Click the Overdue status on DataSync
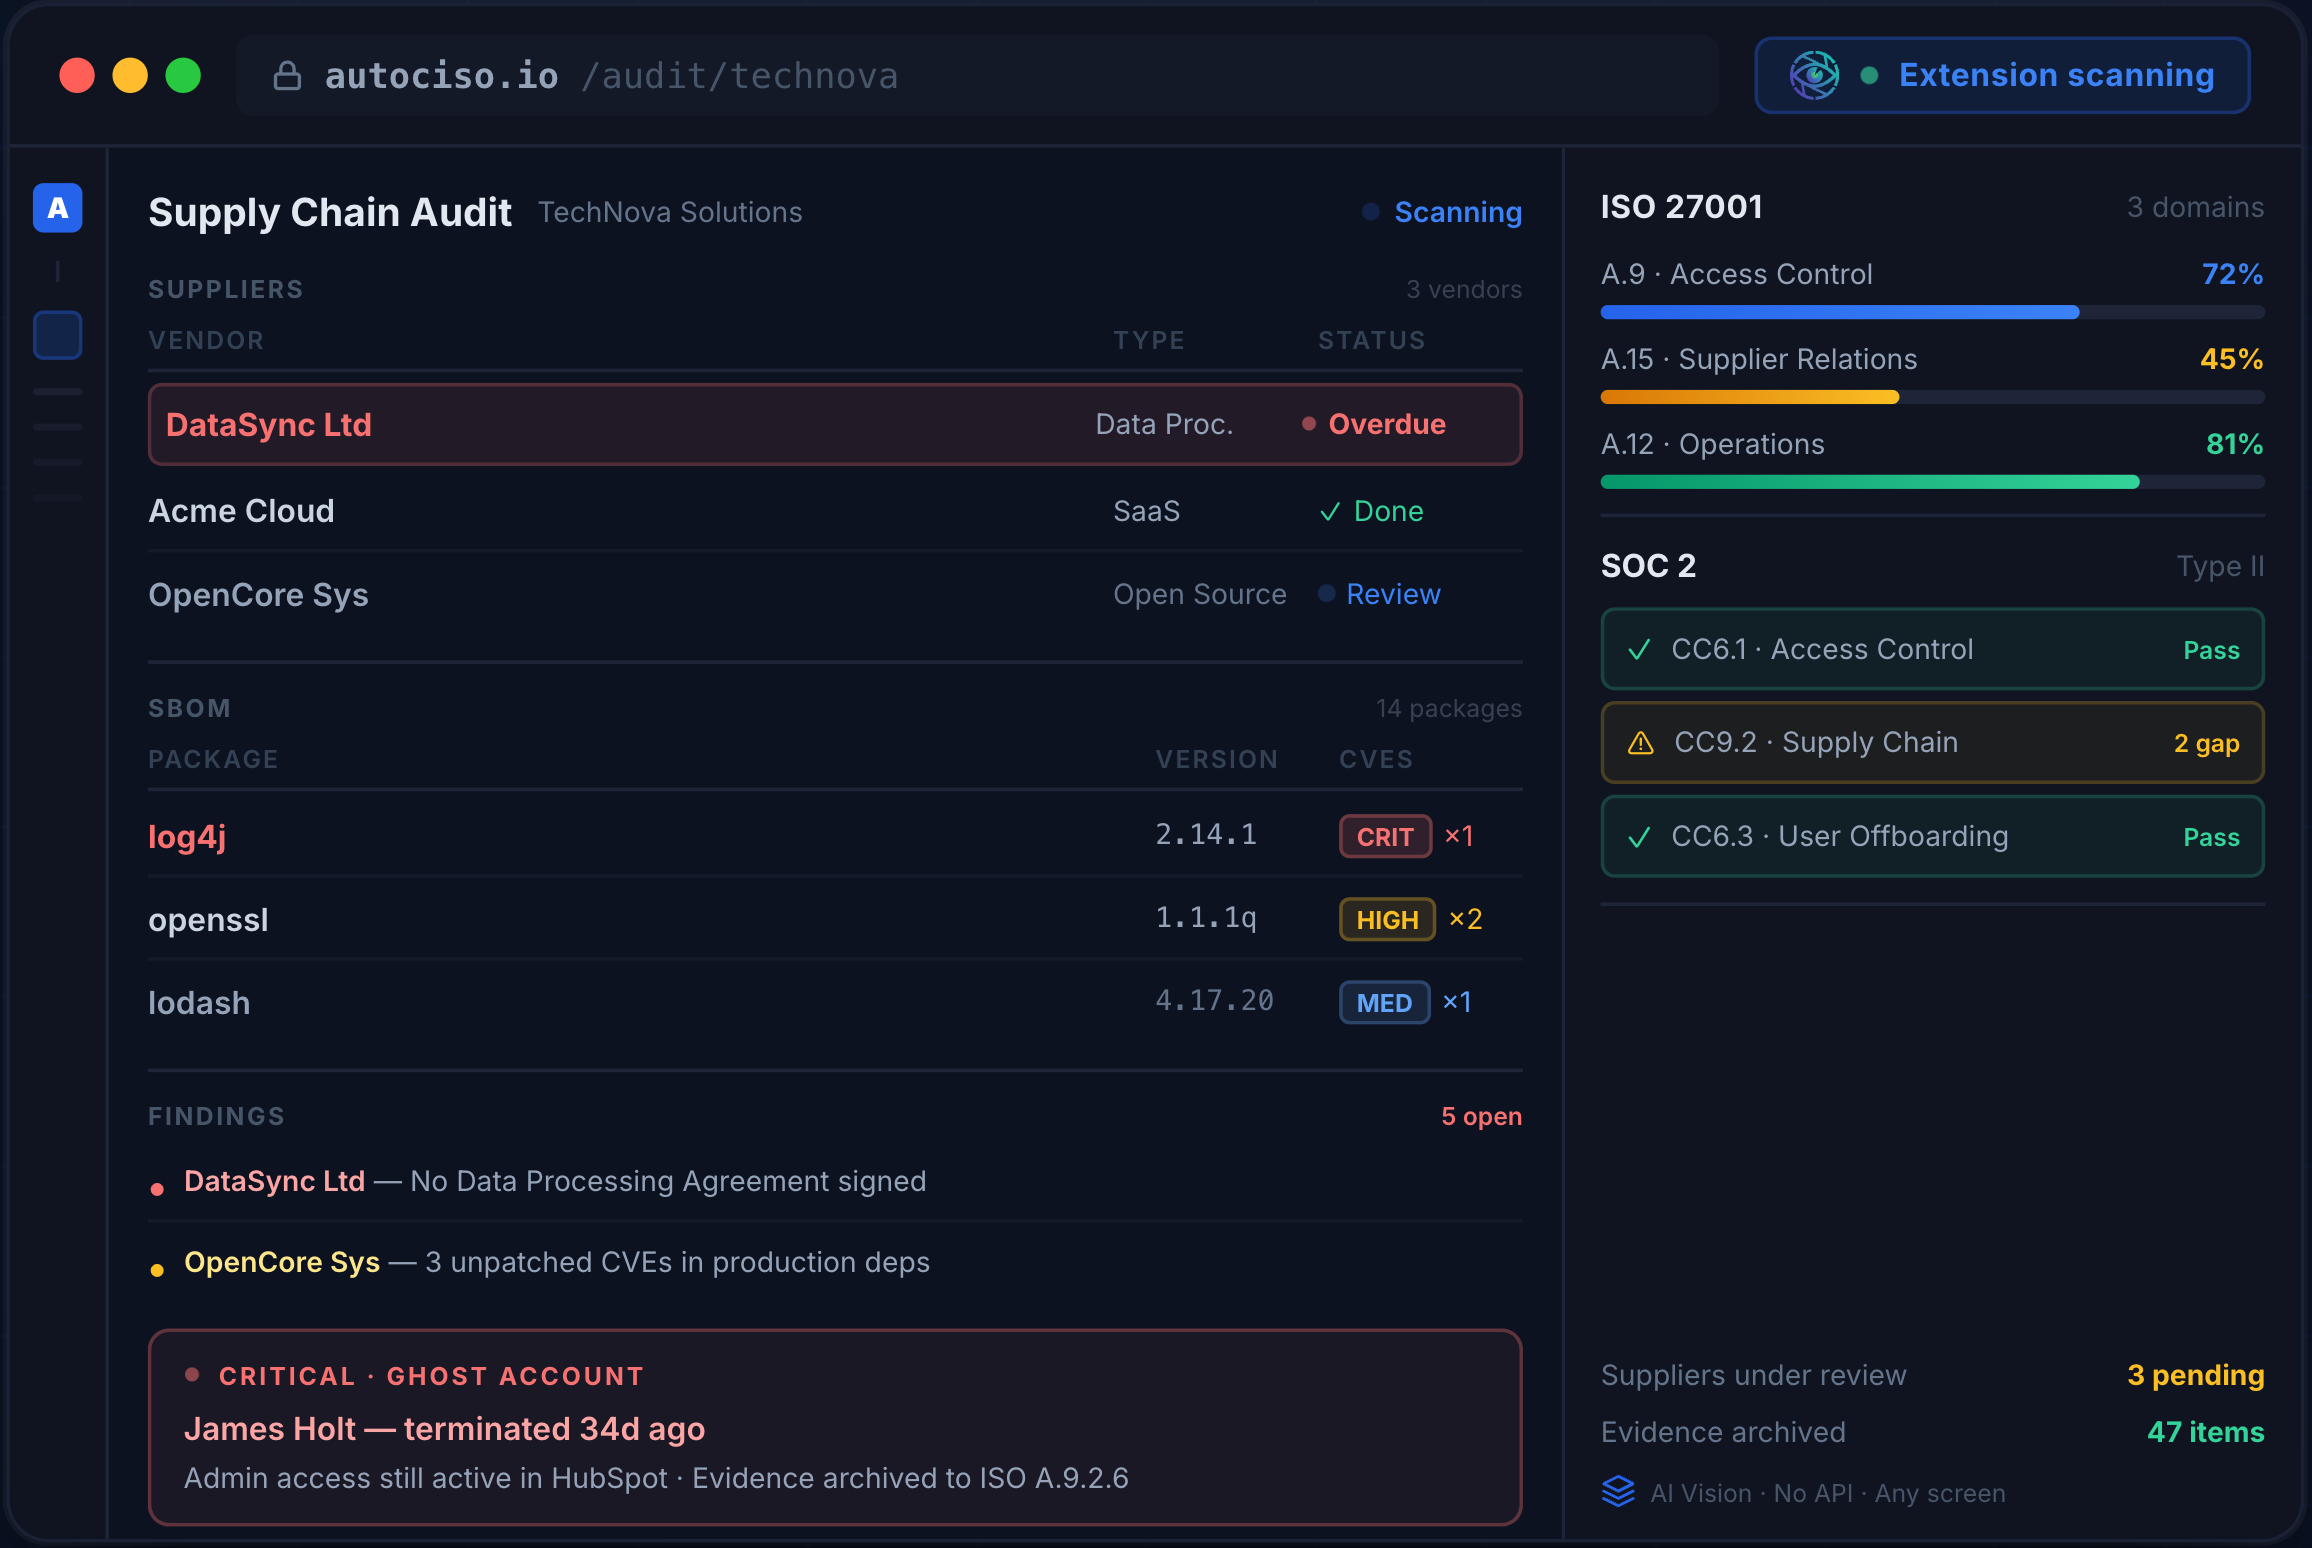Image resolution: width=2312 pixels, height=1548 pixels. (1374, 424)
